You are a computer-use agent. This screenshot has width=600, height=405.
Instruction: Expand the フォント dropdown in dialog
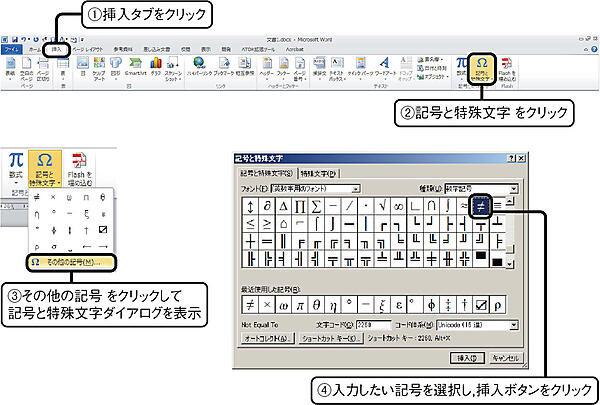coord(357,188)
